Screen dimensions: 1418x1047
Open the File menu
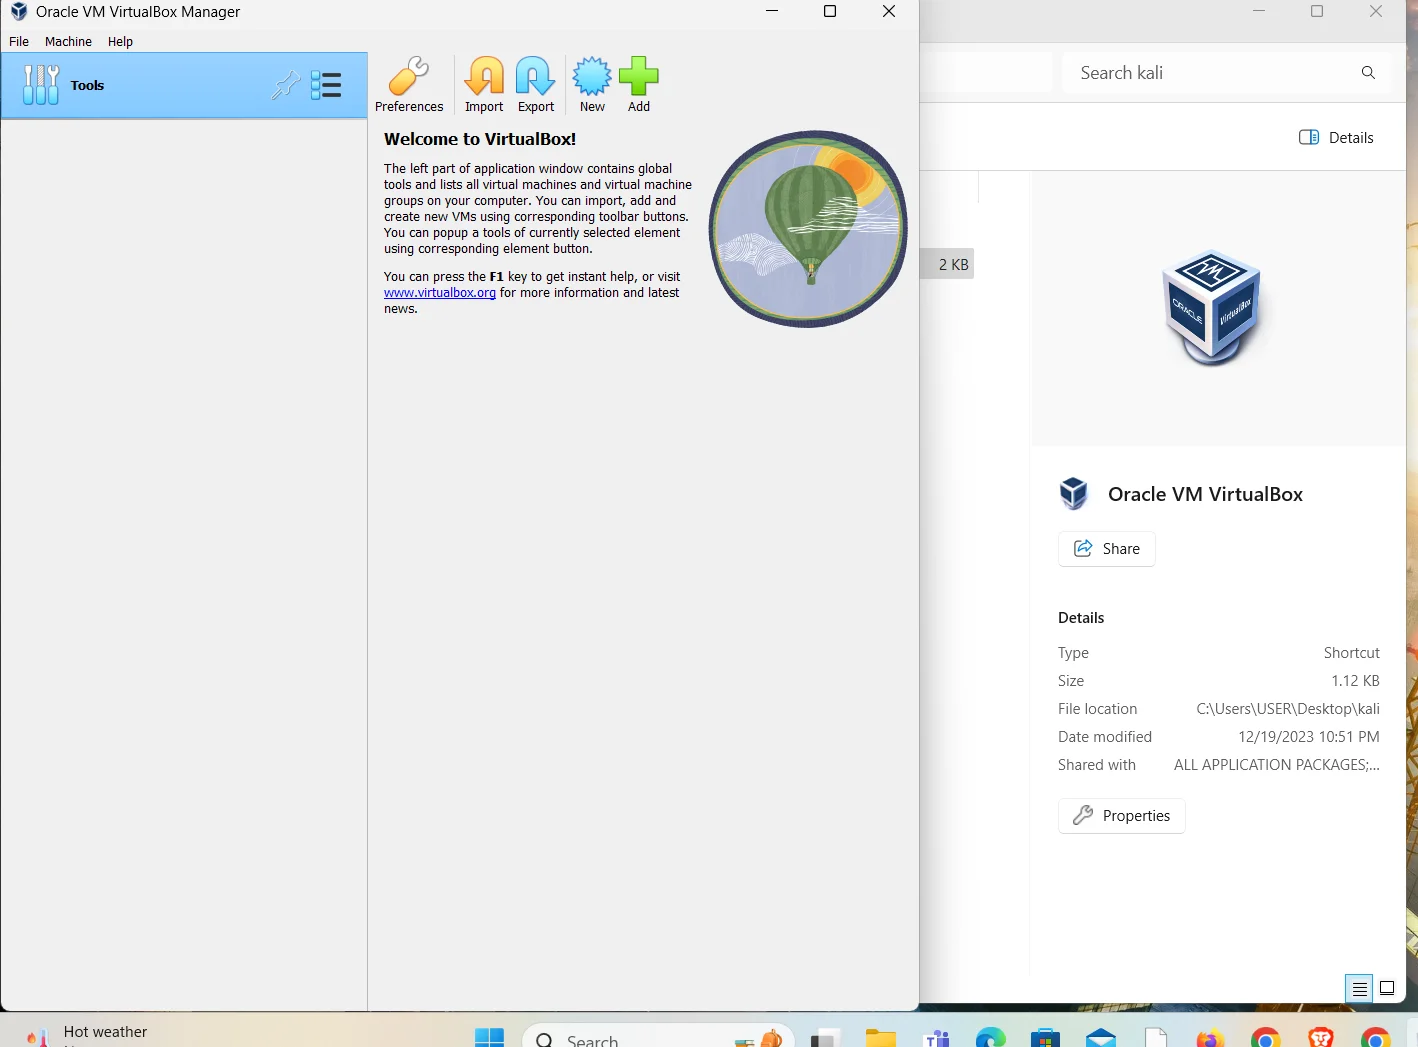click(19, 41)
